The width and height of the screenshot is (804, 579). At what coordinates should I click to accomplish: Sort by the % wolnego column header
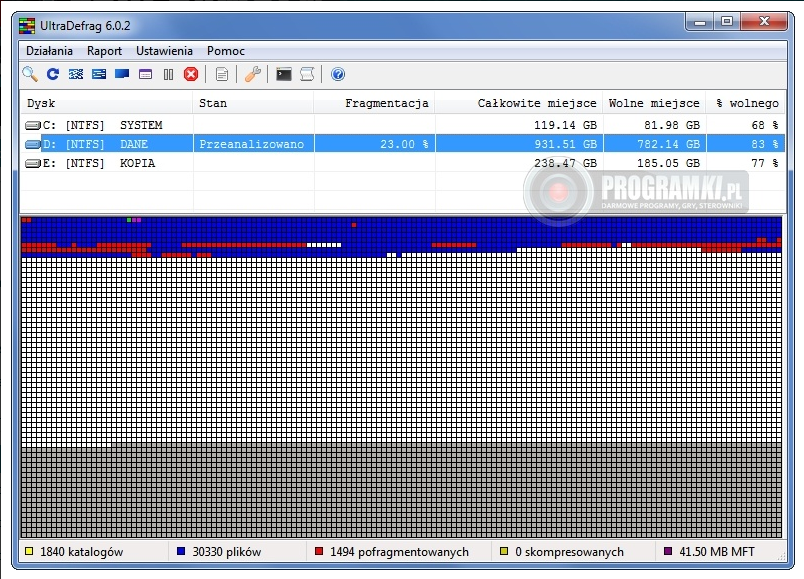tap(746, 103)
